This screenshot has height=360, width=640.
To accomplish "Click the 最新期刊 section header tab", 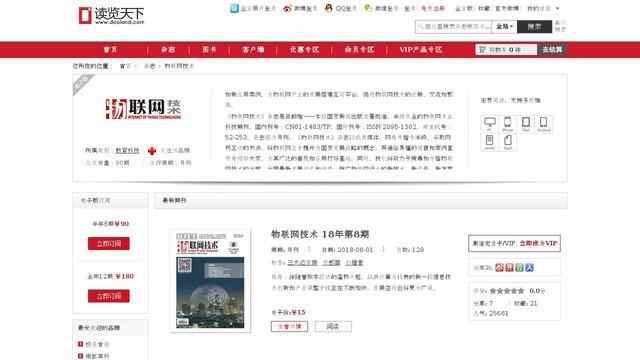I will 174,200.
